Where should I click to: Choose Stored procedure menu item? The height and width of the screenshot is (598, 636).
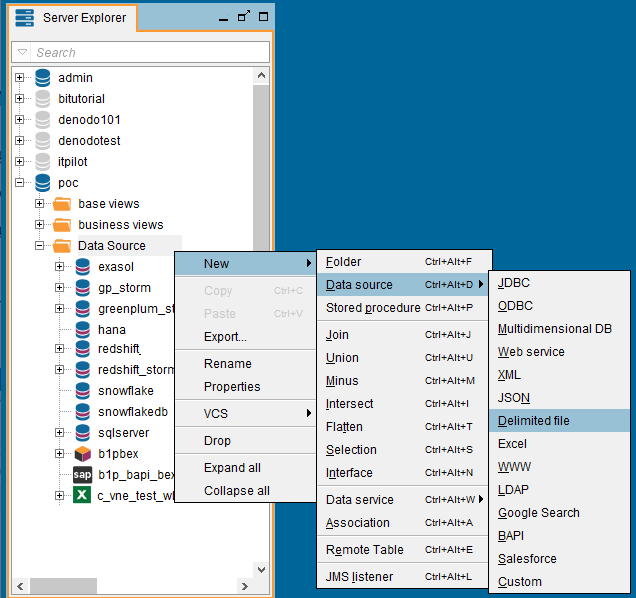coord(403,308)
